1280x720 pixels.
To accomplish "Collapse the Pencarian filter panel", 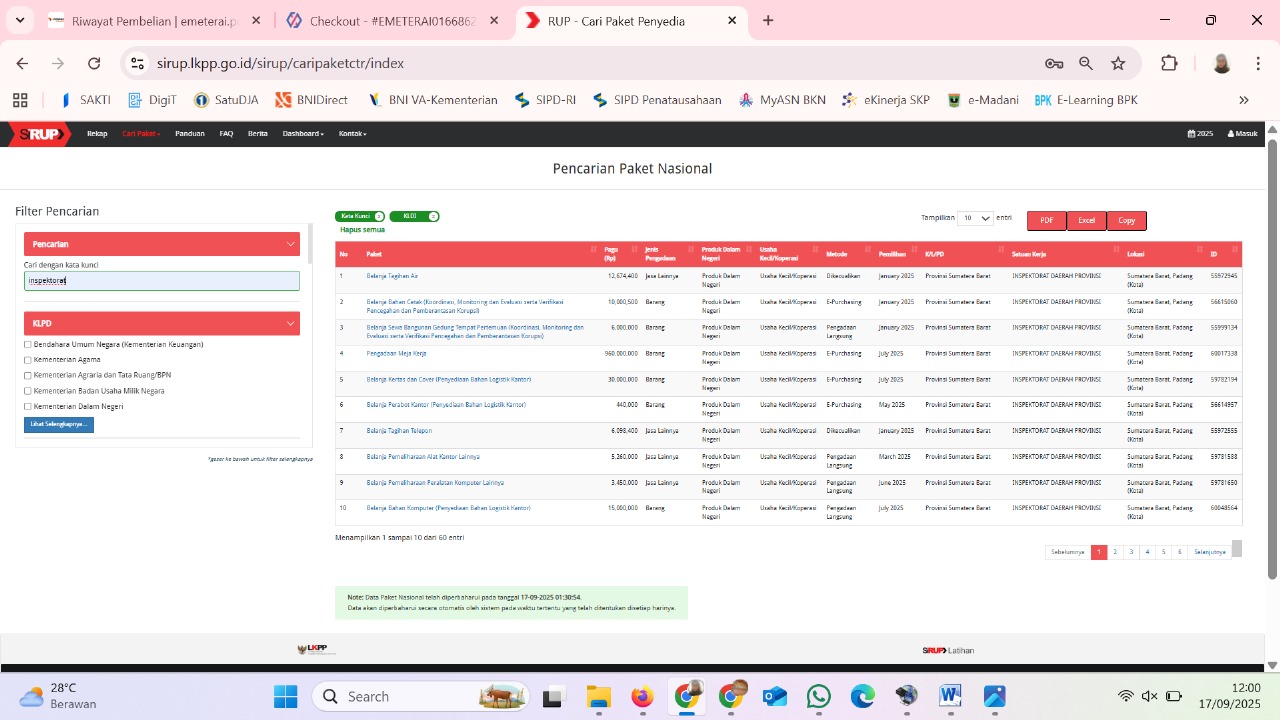I will click(291, 244).
